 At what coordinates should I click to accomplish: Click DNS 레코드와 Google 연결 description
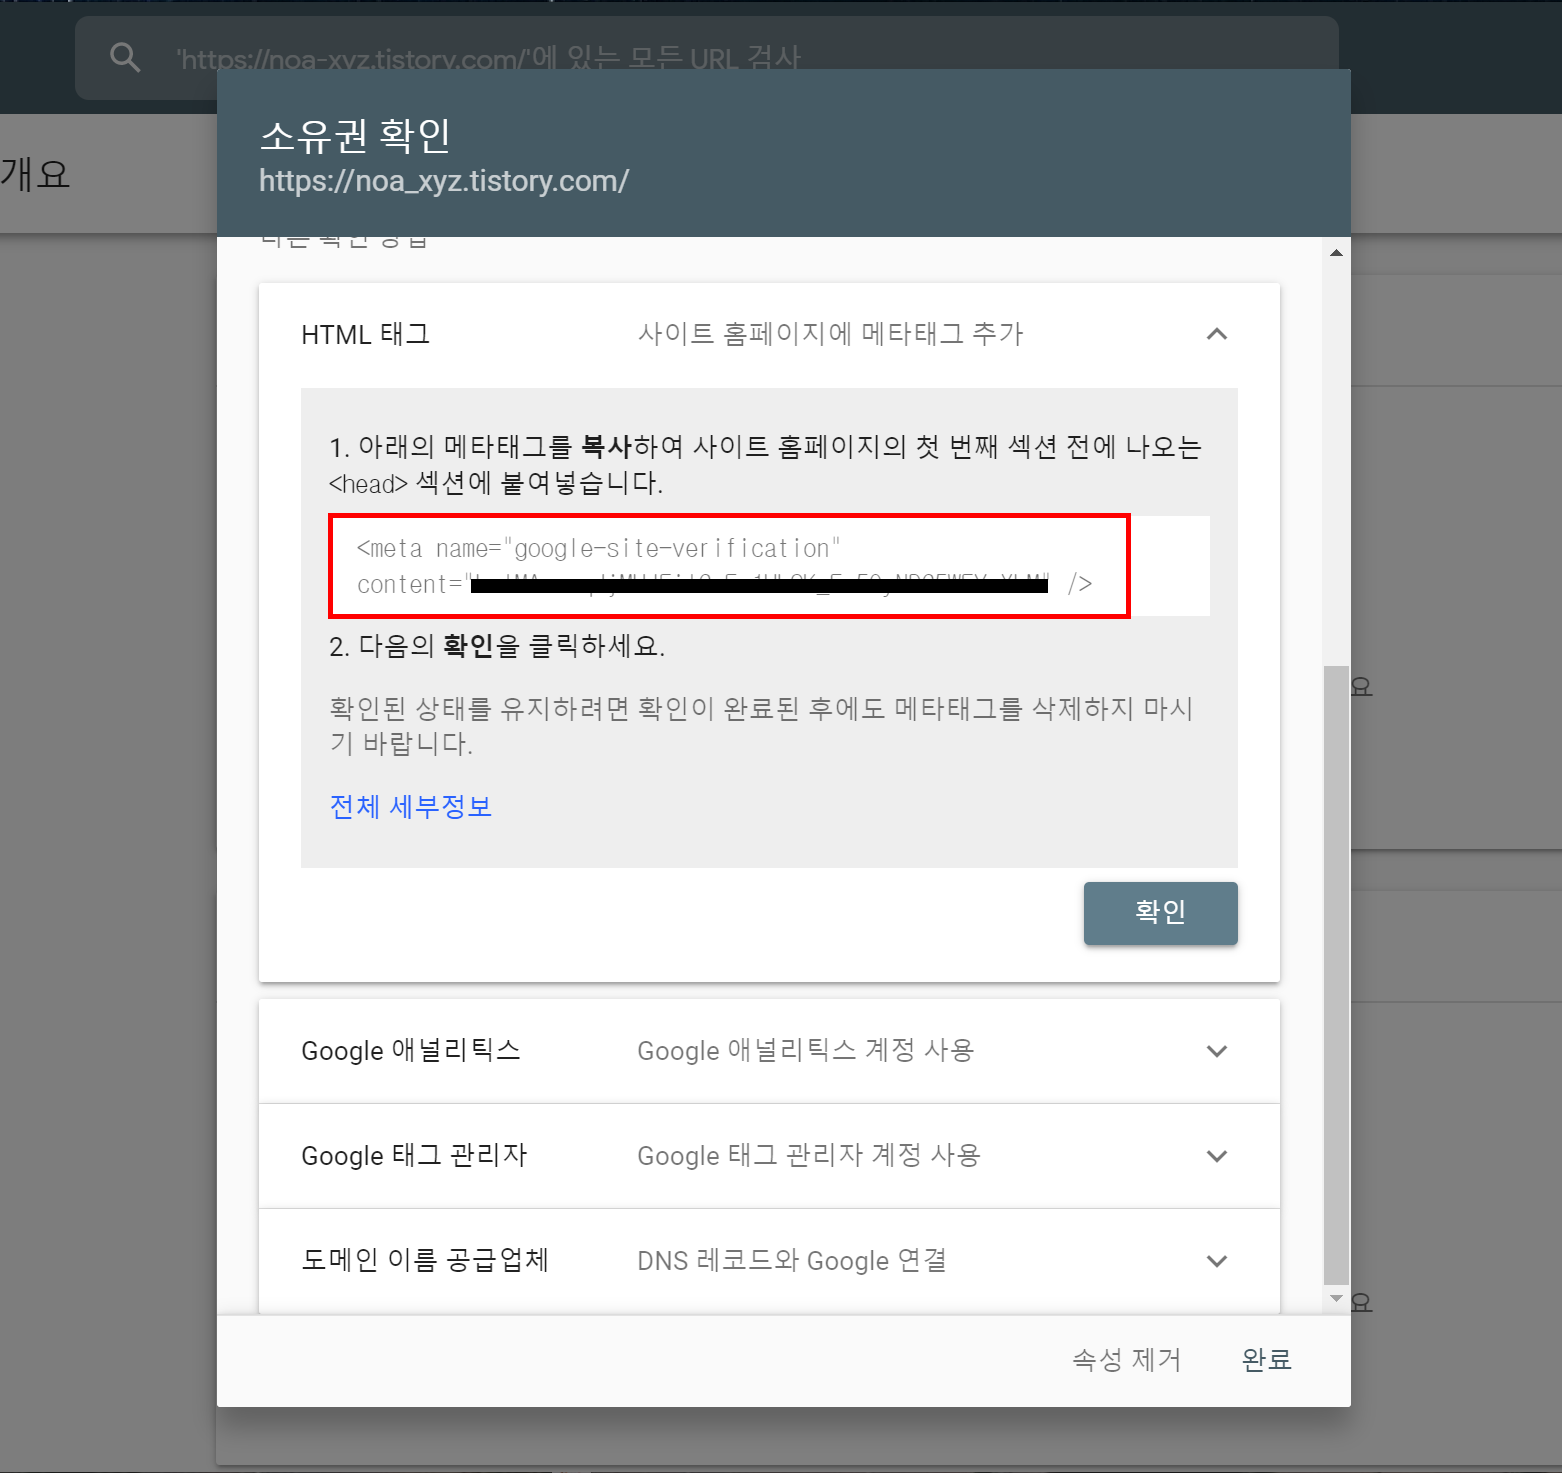pyautogui.click(x=792, y=1261)
